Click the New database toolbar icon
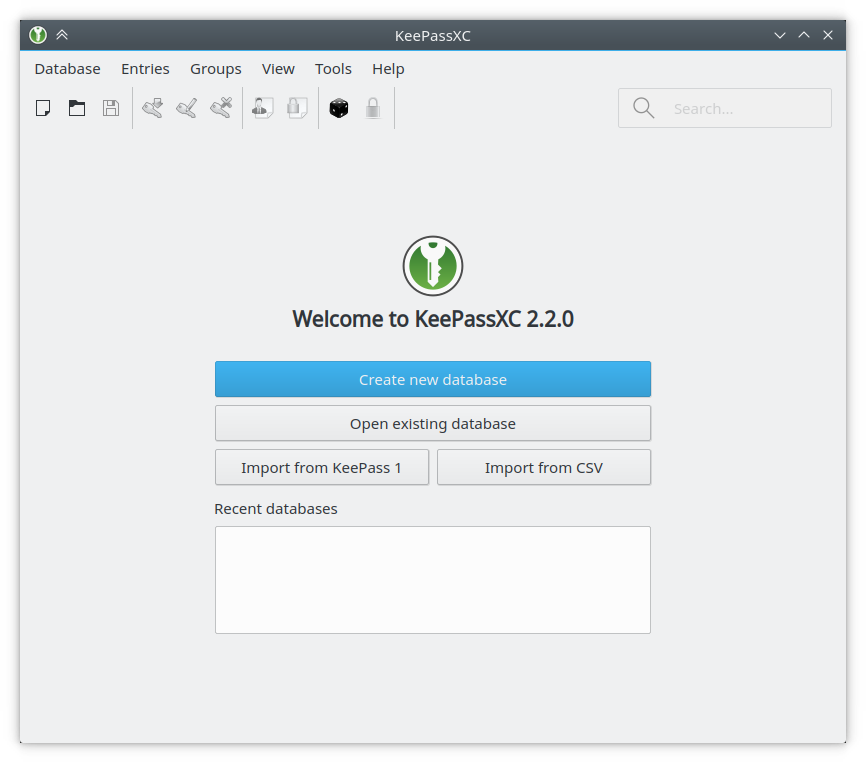The width and height of the screenshot is (866, 763). pos(43,108)
